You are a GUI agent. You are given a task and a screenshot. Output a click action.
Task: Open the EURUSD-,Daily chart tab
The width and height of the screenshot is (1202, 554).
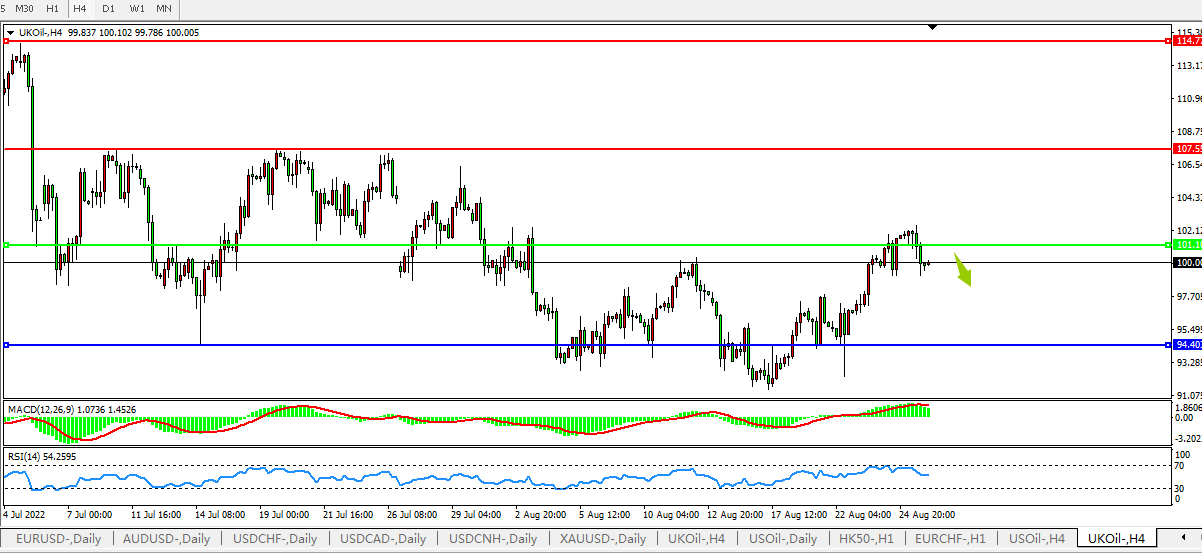point(58,539)
